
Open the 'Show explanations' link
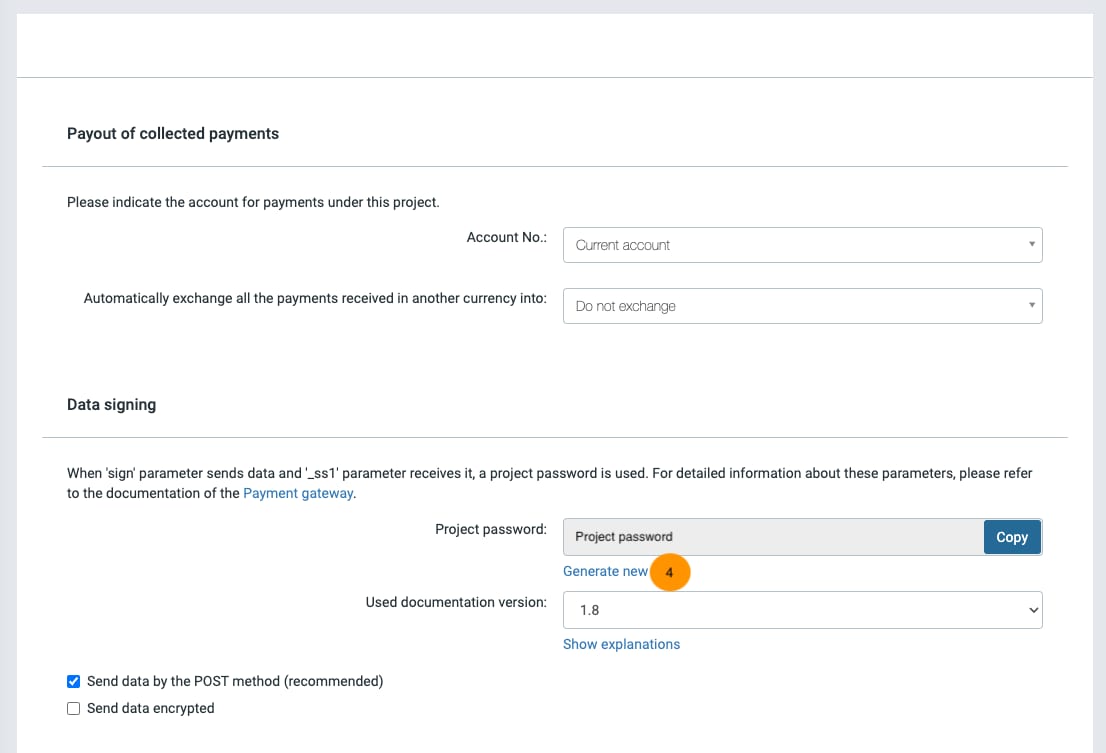click(x=621, y=644)
